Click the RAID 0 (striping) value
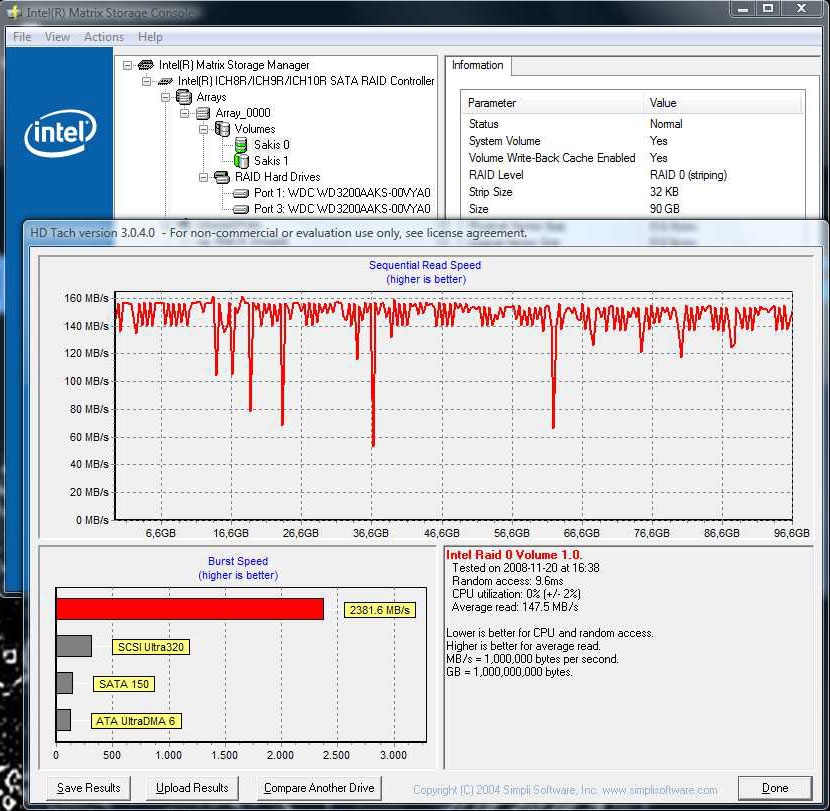Screen dimensions: 830x811 688,175
